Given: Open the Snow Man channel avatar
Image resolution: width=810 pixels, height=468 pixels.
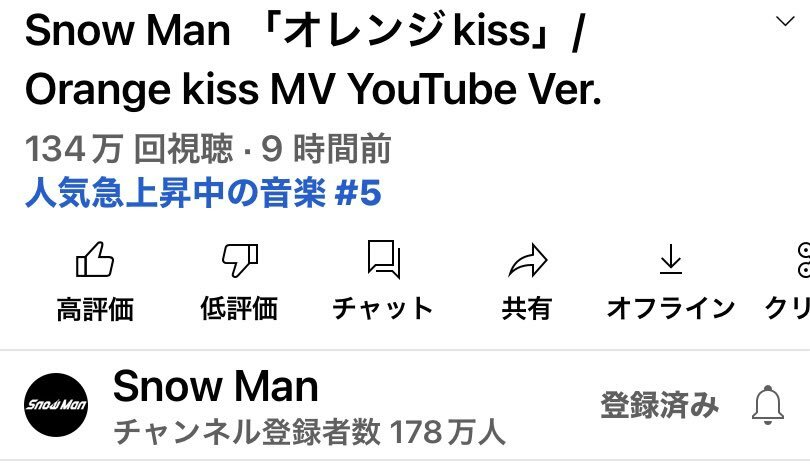Looking at the screenshot, I should [x=56, y=404].
